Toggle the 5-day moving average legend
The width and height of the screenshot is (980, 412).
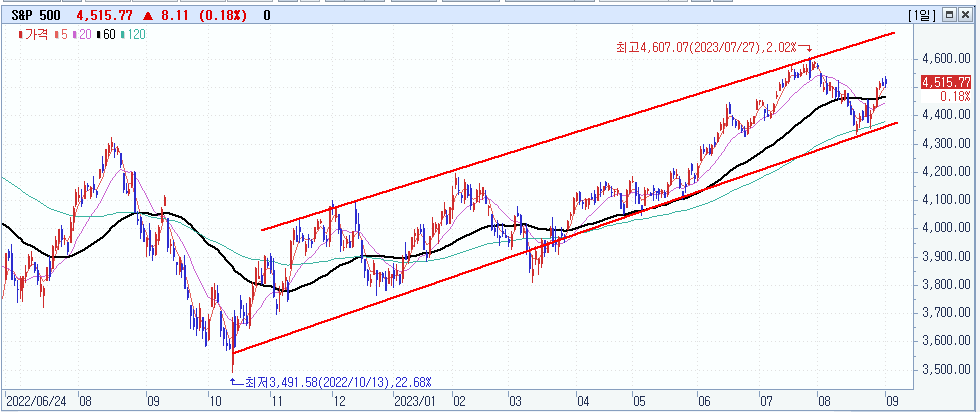click(63, 35)
